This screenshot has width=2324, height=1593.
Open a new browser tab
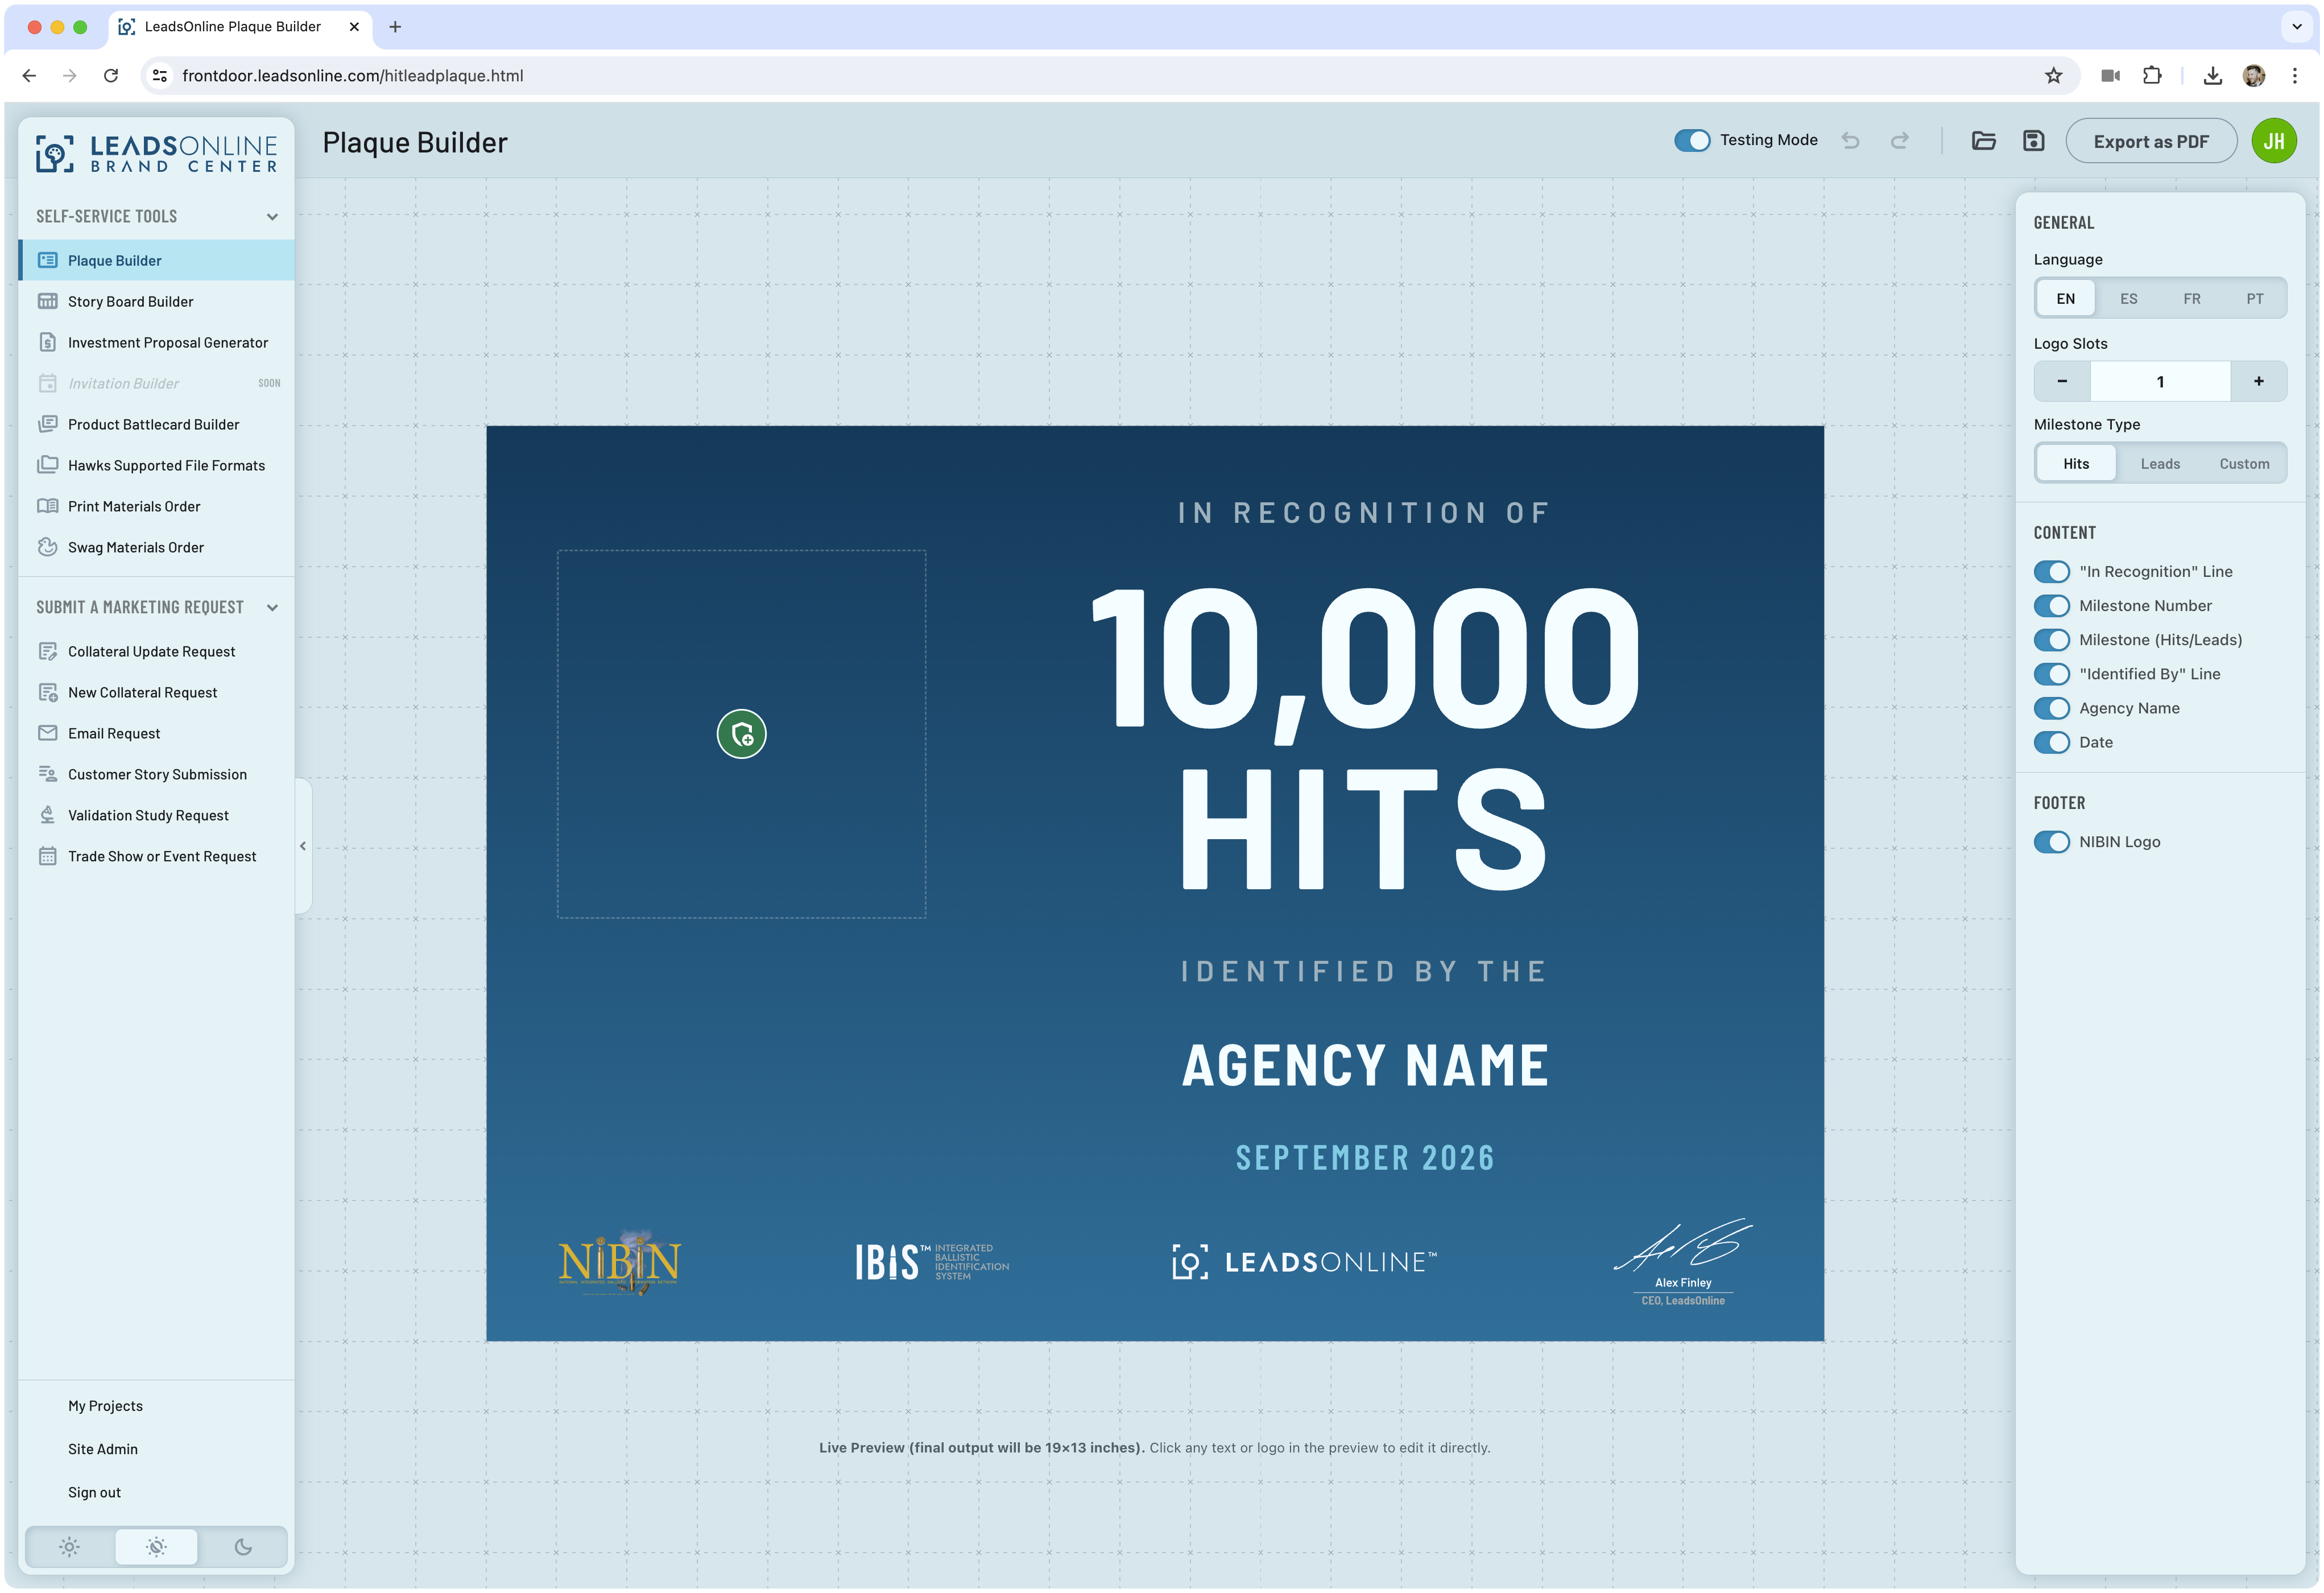(x=395, y=27)
